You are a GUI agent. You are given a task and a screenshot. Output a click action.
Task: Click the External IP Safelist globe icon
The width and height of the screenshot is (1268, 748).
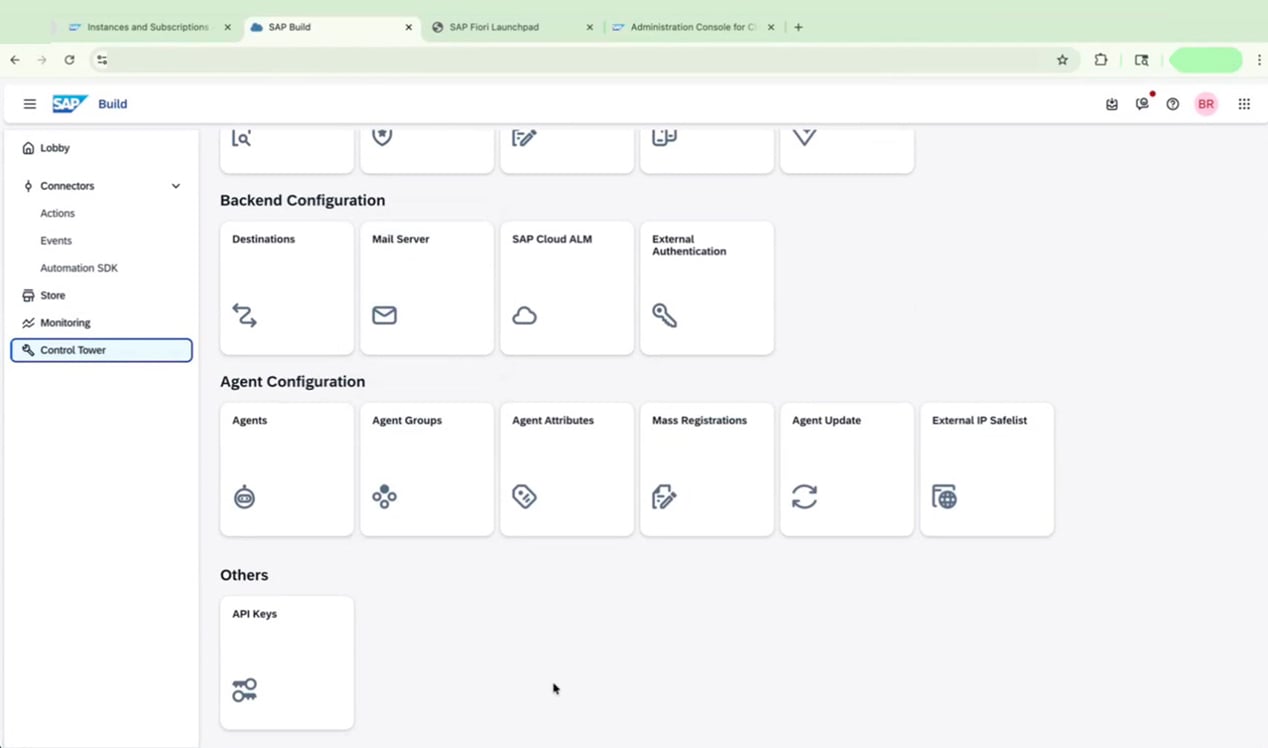click(x=945, y=497)
